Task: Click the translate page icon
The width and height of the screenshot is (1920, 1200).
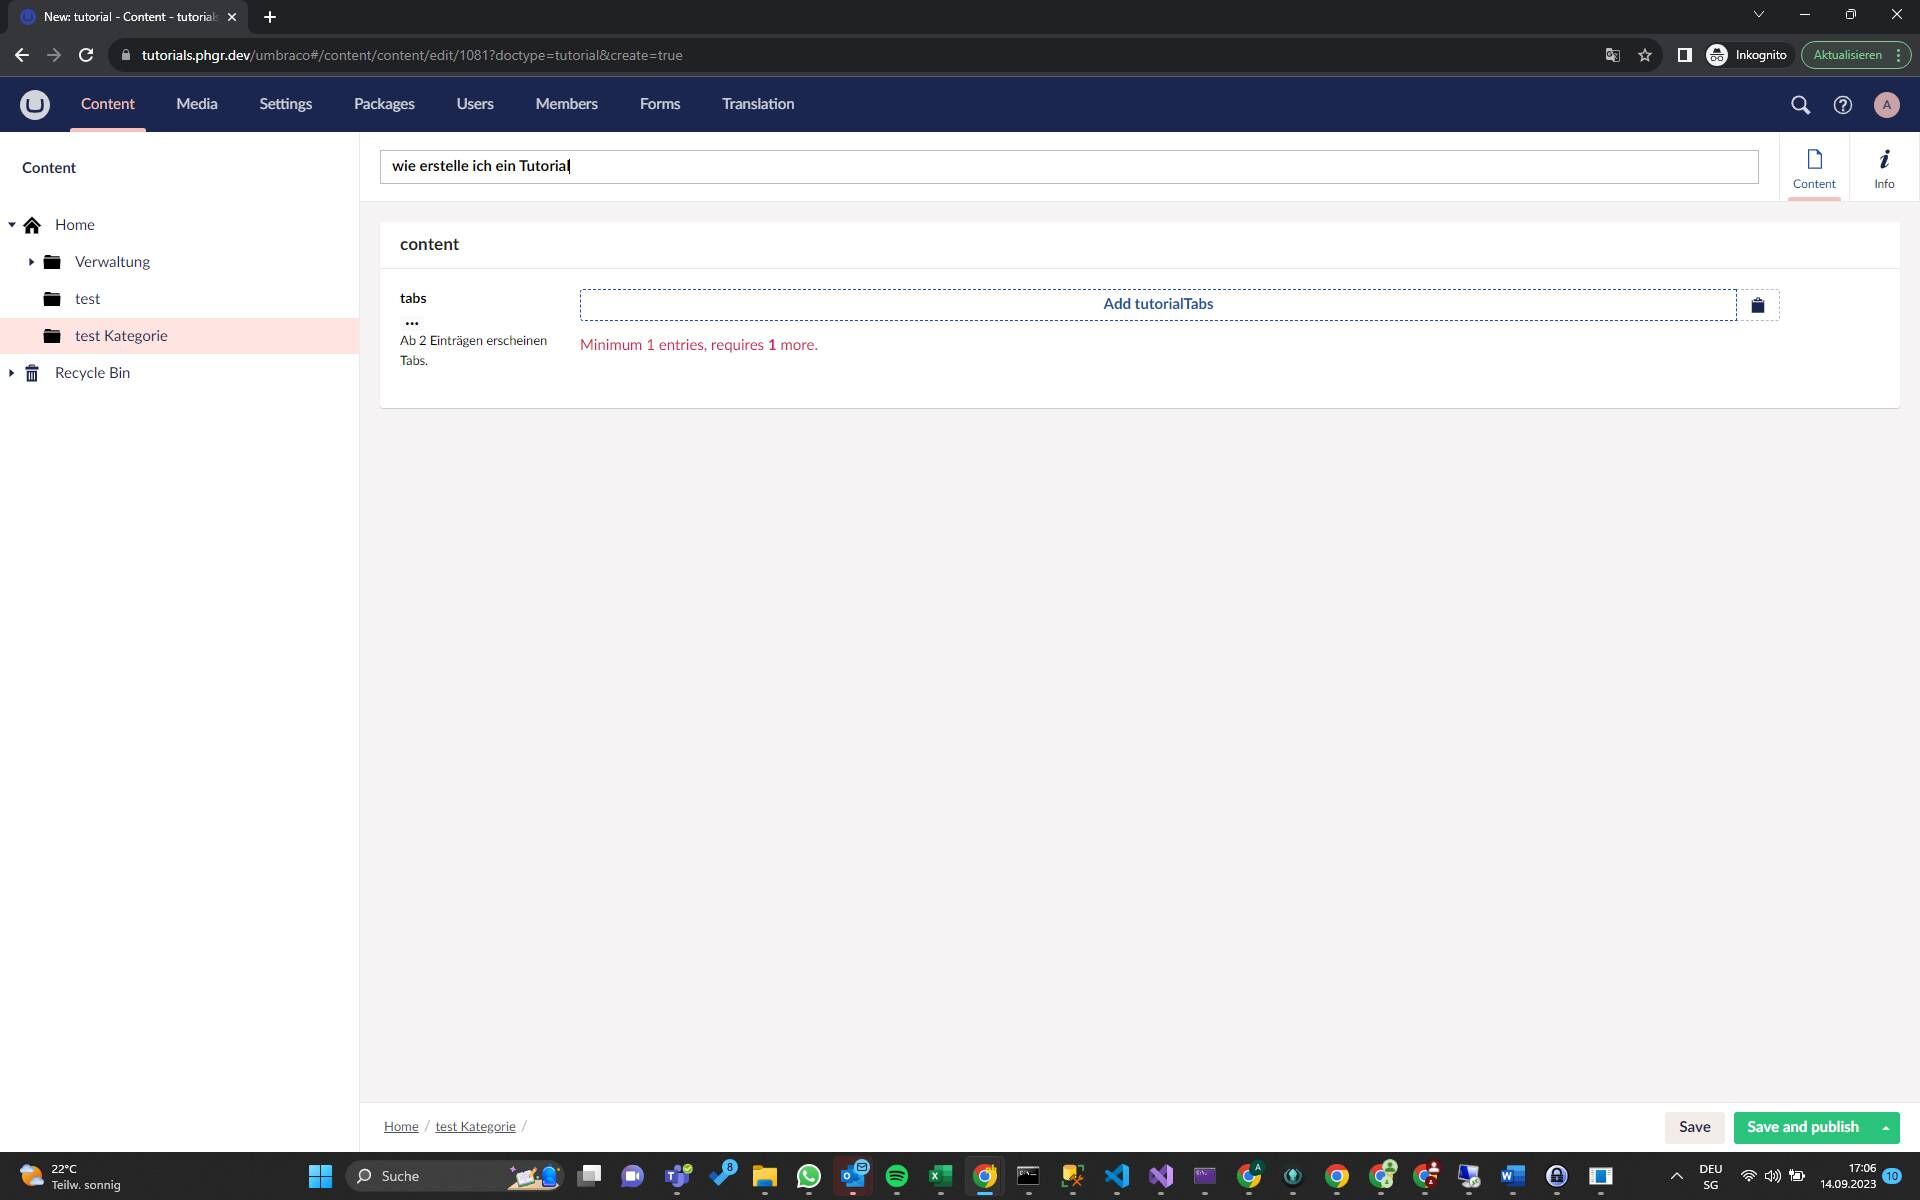Action: [x=1612, y=55]
